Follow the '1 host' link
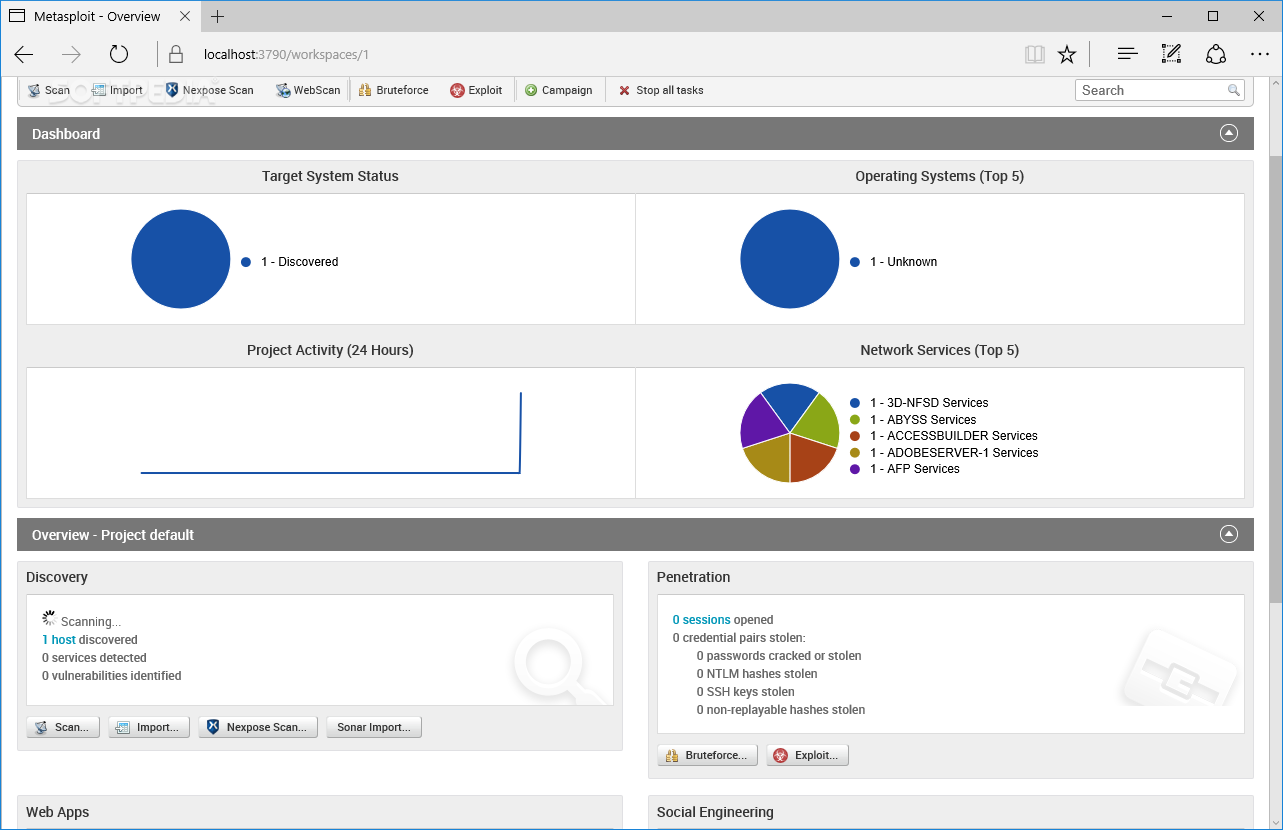 pyautogui.click(x=59, y=640)
